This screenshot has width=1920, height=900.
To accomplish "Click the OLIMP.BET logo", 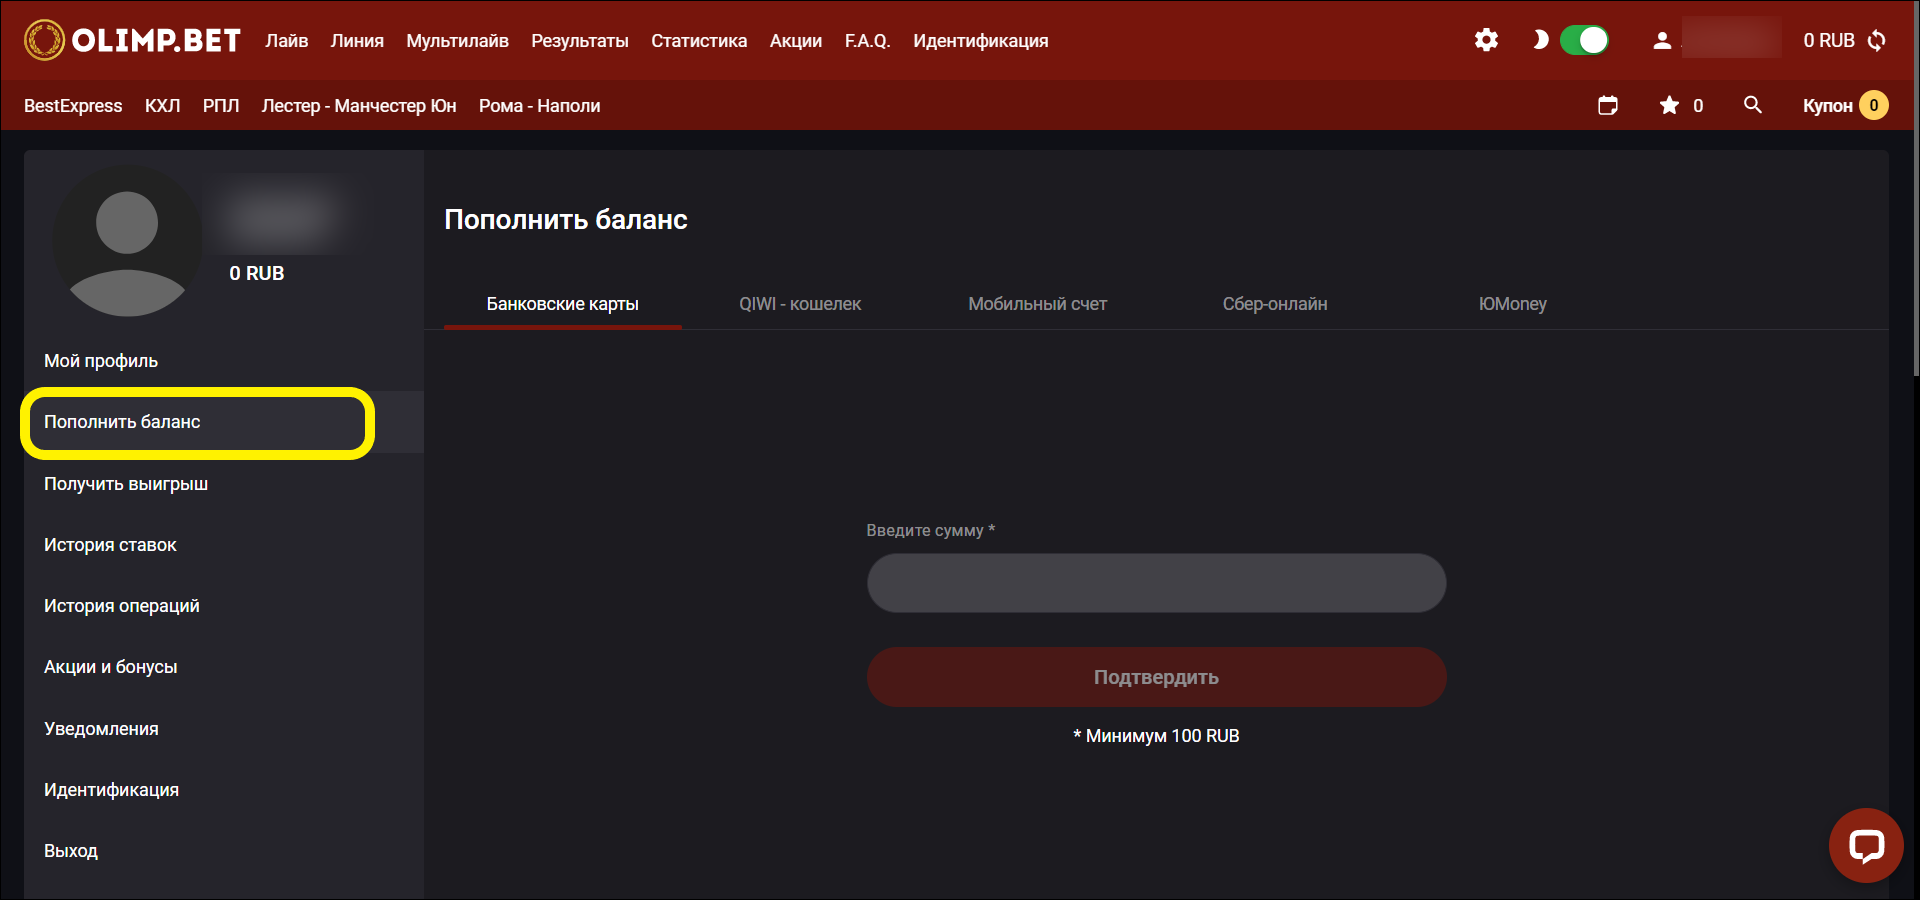I will [132, 40].
